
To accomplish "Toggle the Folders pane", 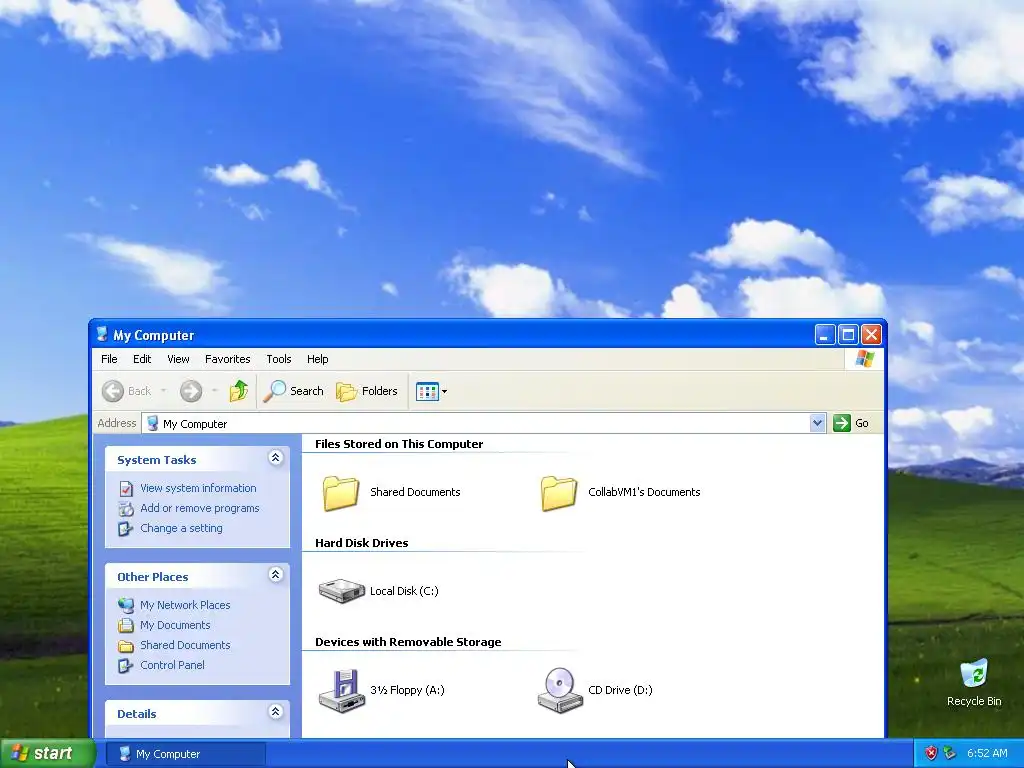I will 367,391.
